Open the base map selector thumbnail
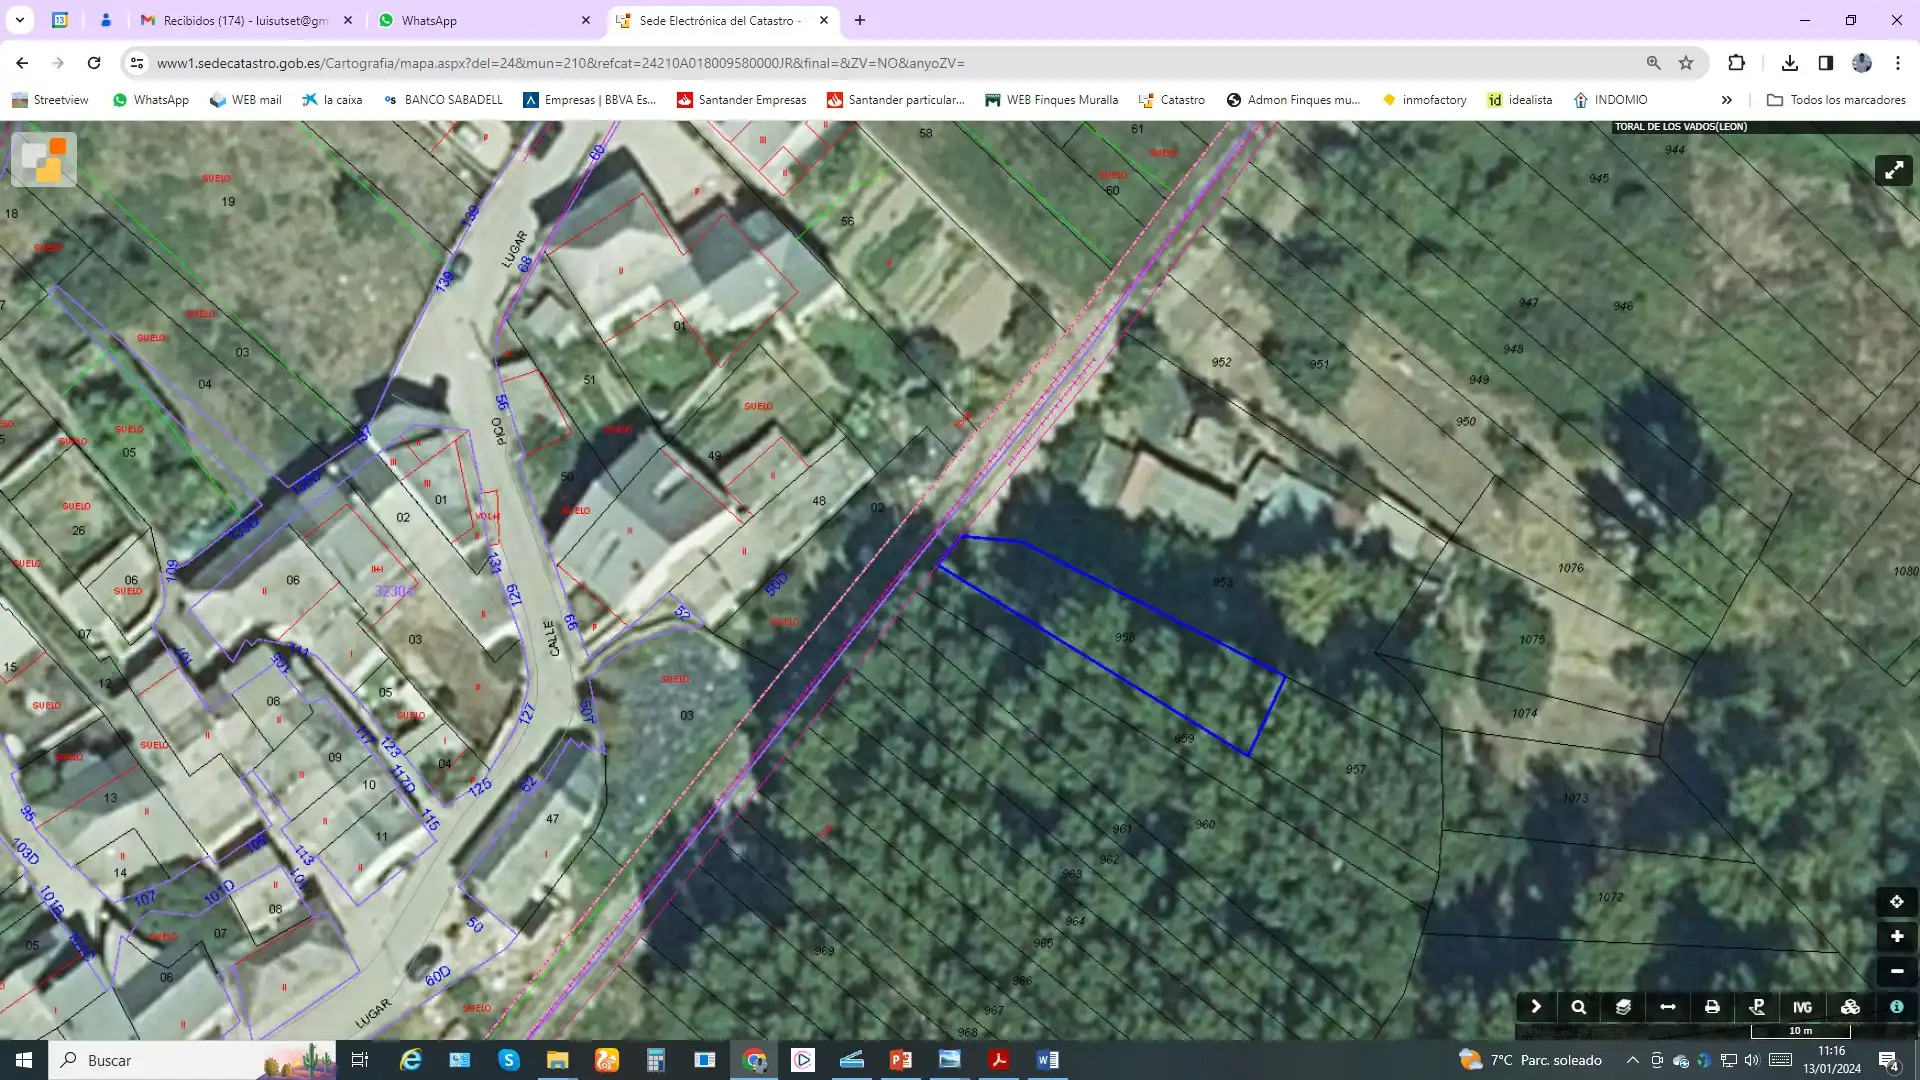The width and height of the screenshot is (1920, 1080). (x=44, y=159)
